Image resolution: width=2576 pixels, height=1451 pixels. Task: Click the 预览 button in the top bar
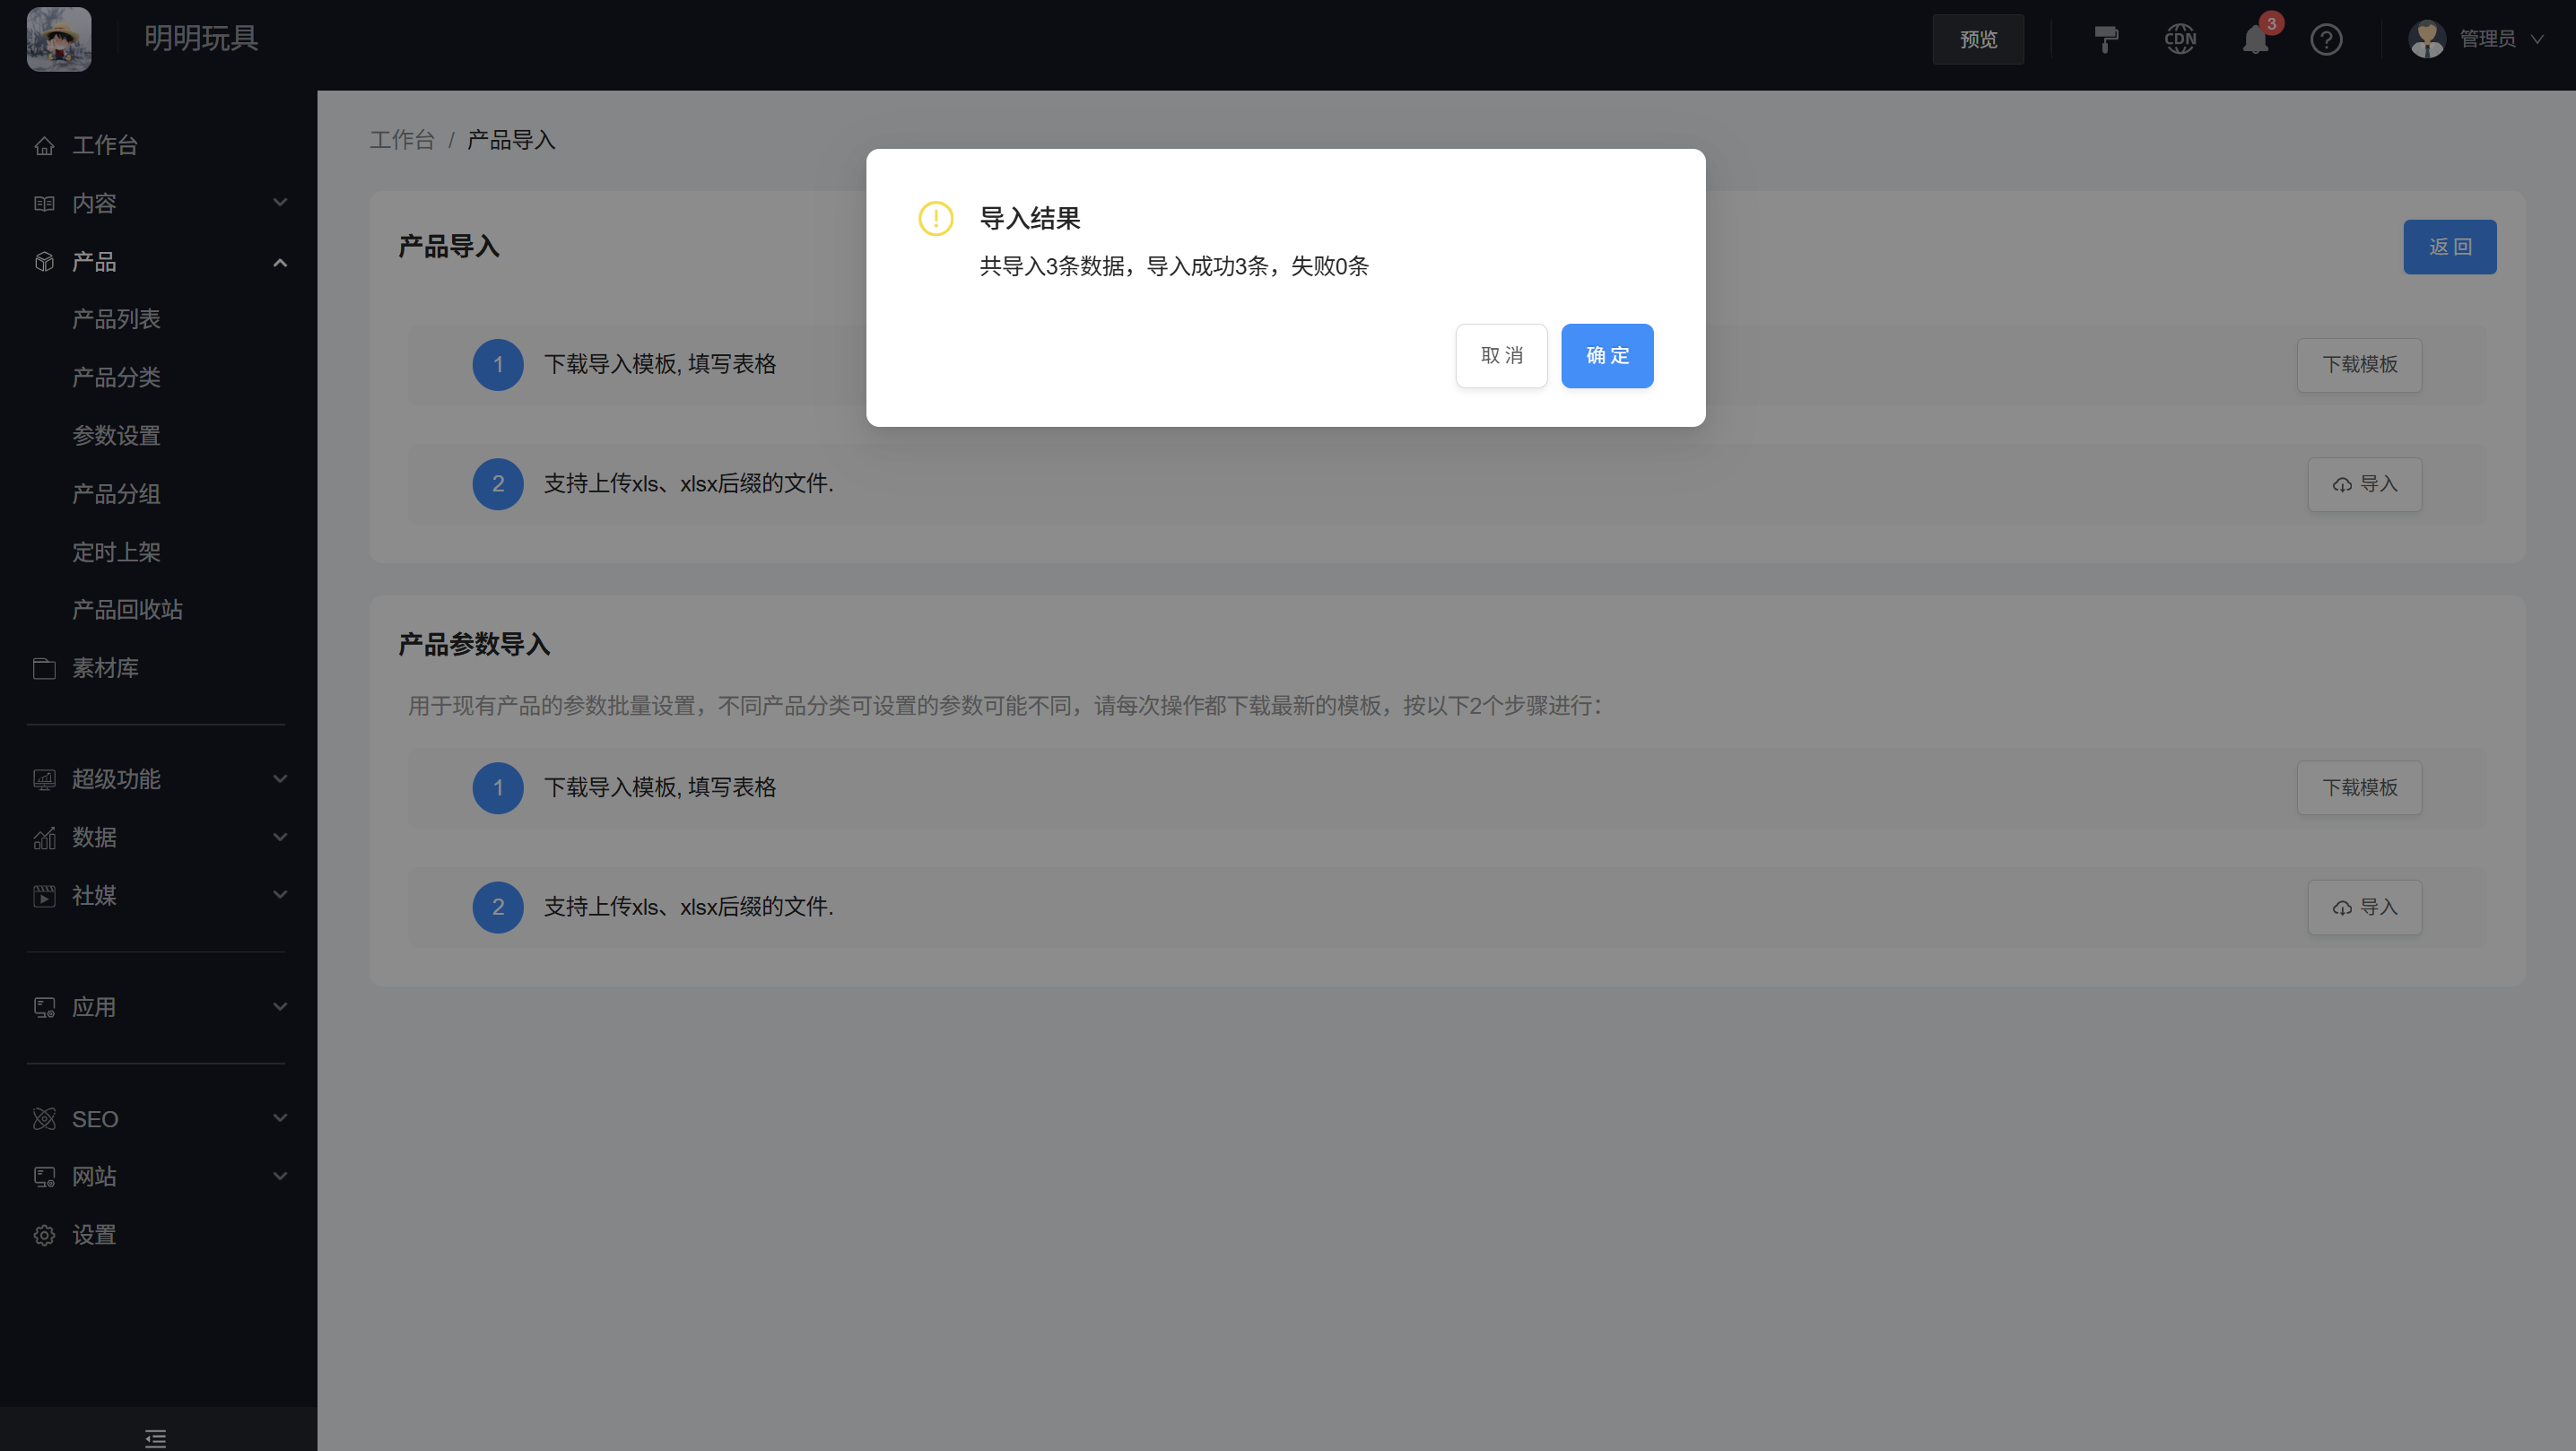click(1978, 39)
